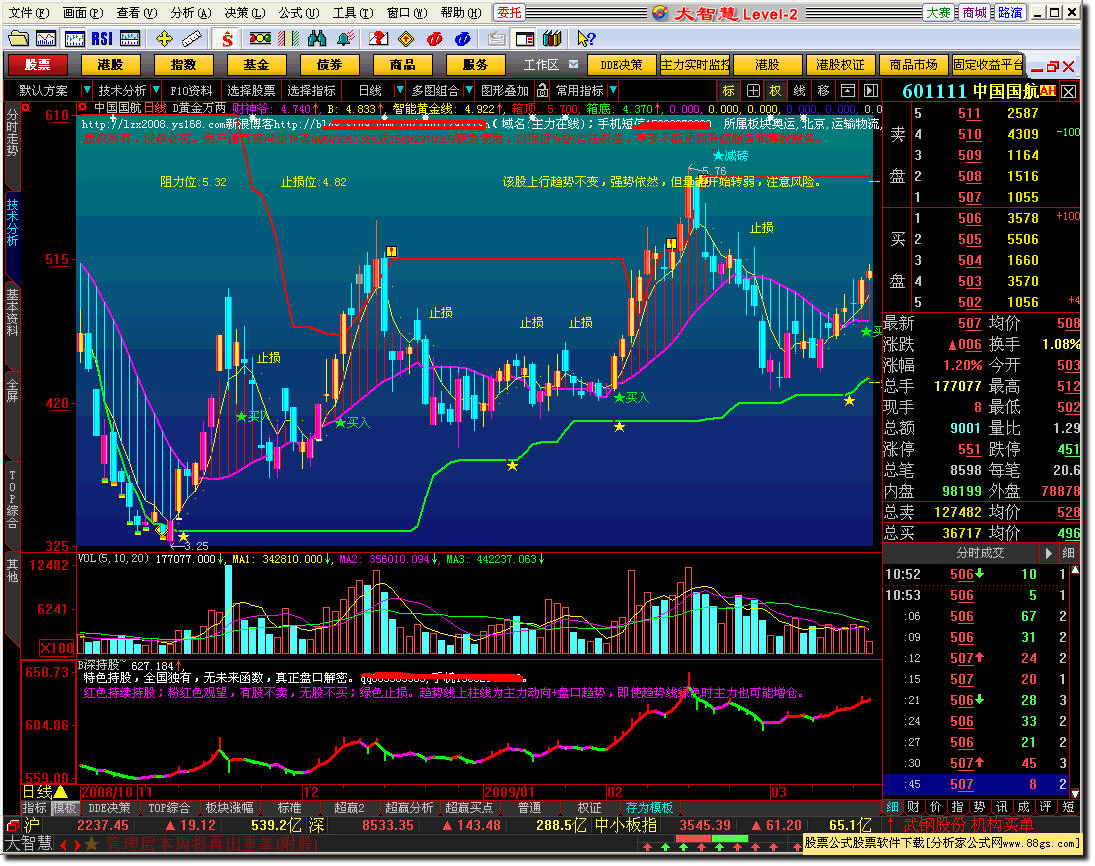The width and height of the screenshot is (1095, 866).
Task: Toggle the 线 line button
Action: 800,90
